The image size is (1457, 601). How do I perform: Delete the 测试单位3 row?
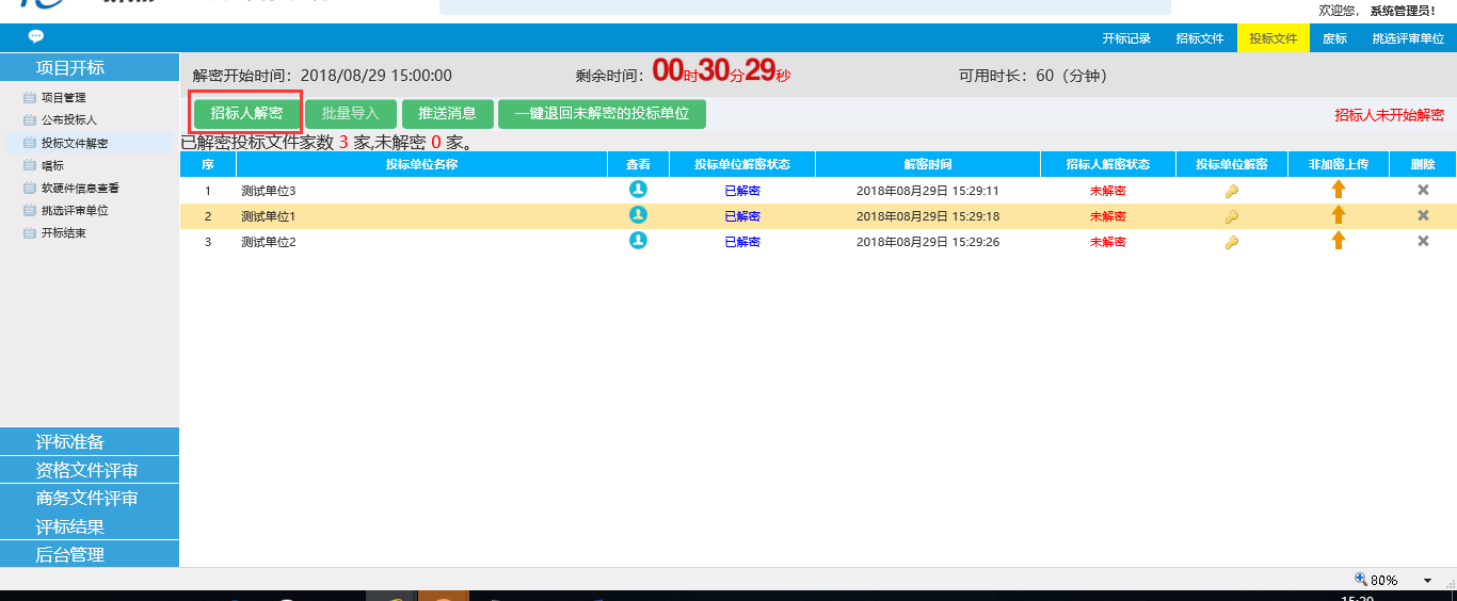pos(1422,190)
